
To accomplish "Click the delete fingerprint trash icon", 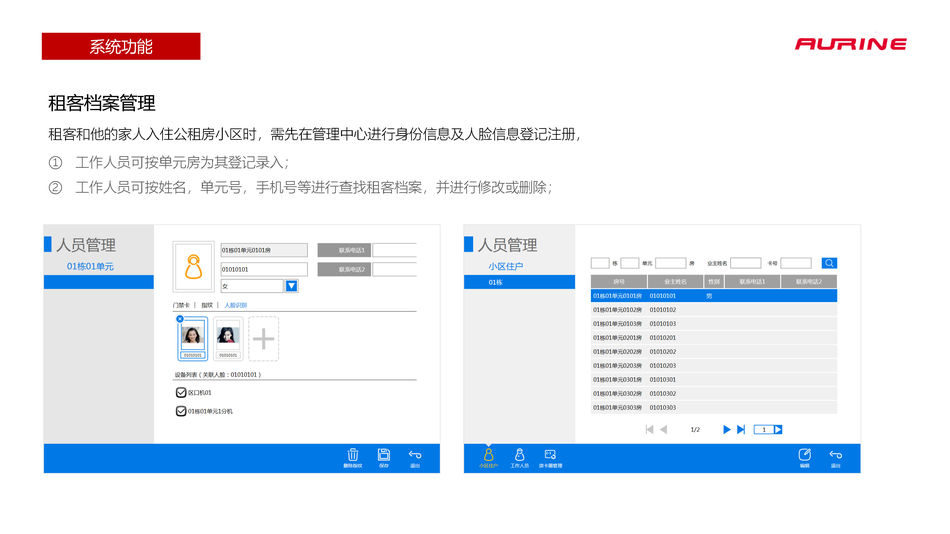I will 353,455.
